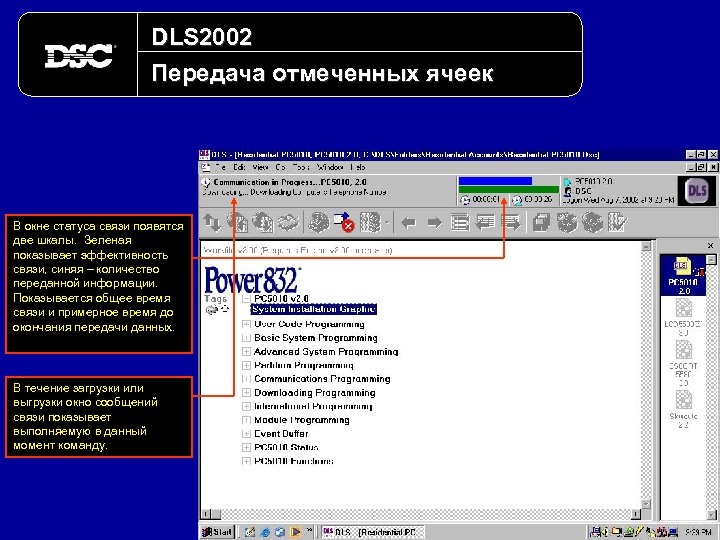Expand PC5010 Functions node

click(246, 461)
